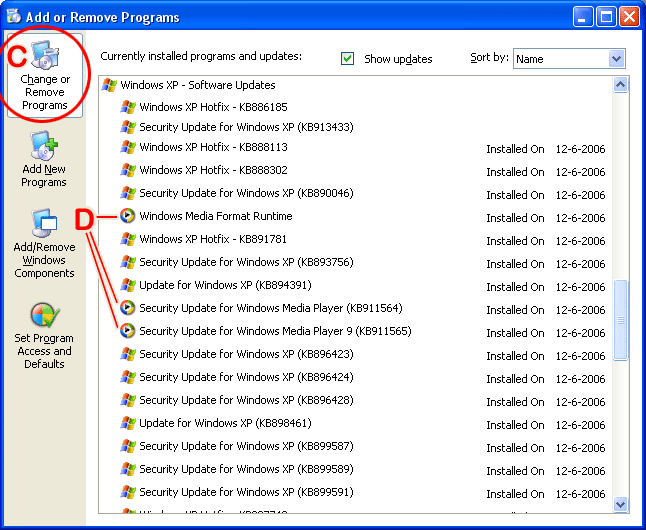Screen dimensions: 646x530
Task: Click Installed On label for KB888113
Action: (515, 149)
